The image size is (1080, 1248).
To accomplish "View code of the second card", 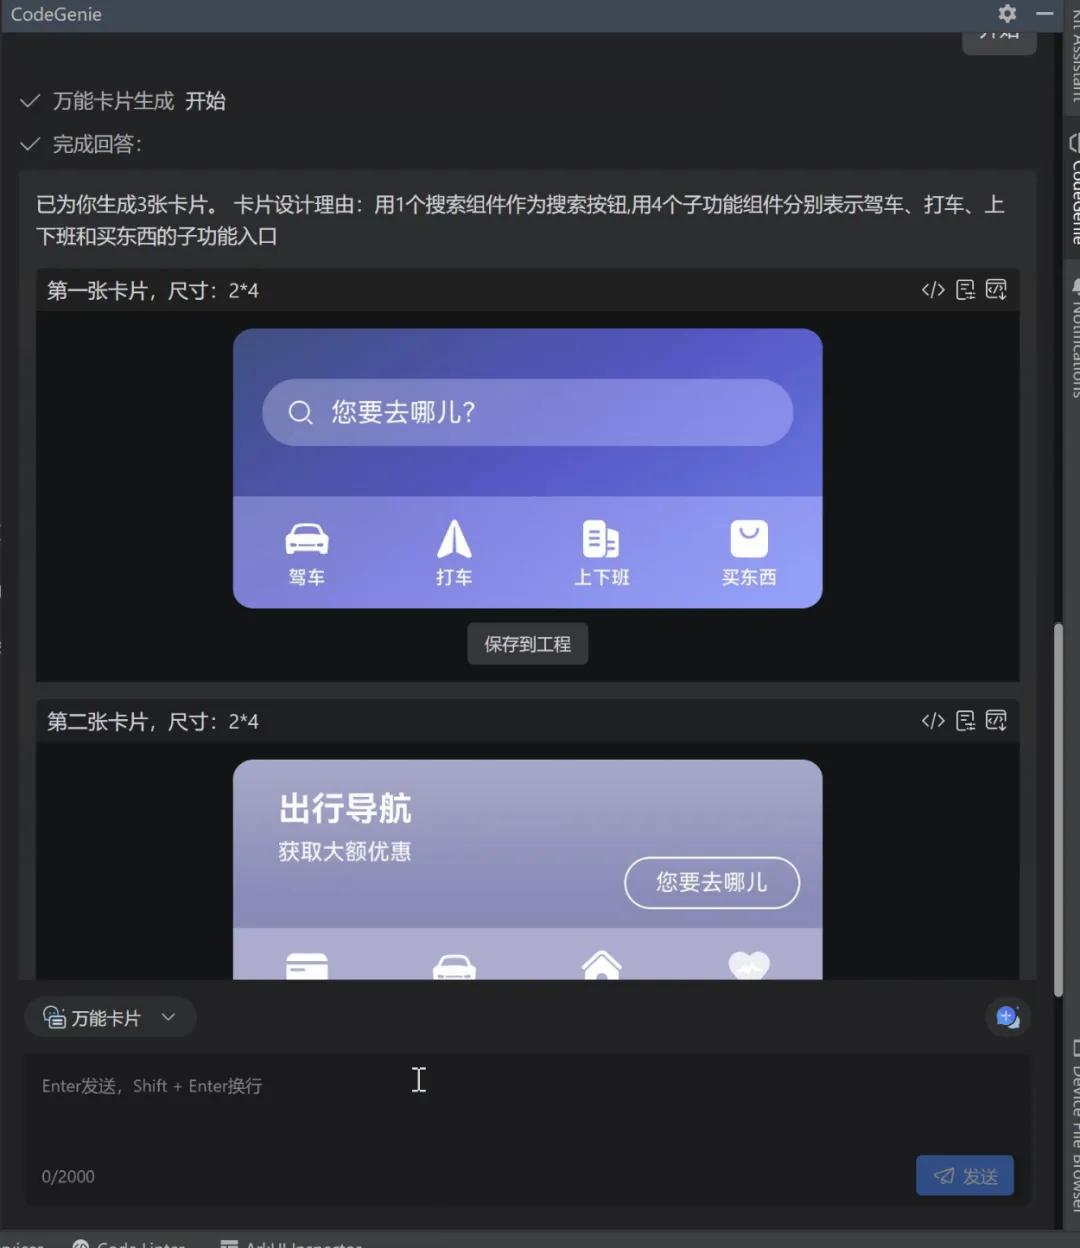I will tap(933, 720).
